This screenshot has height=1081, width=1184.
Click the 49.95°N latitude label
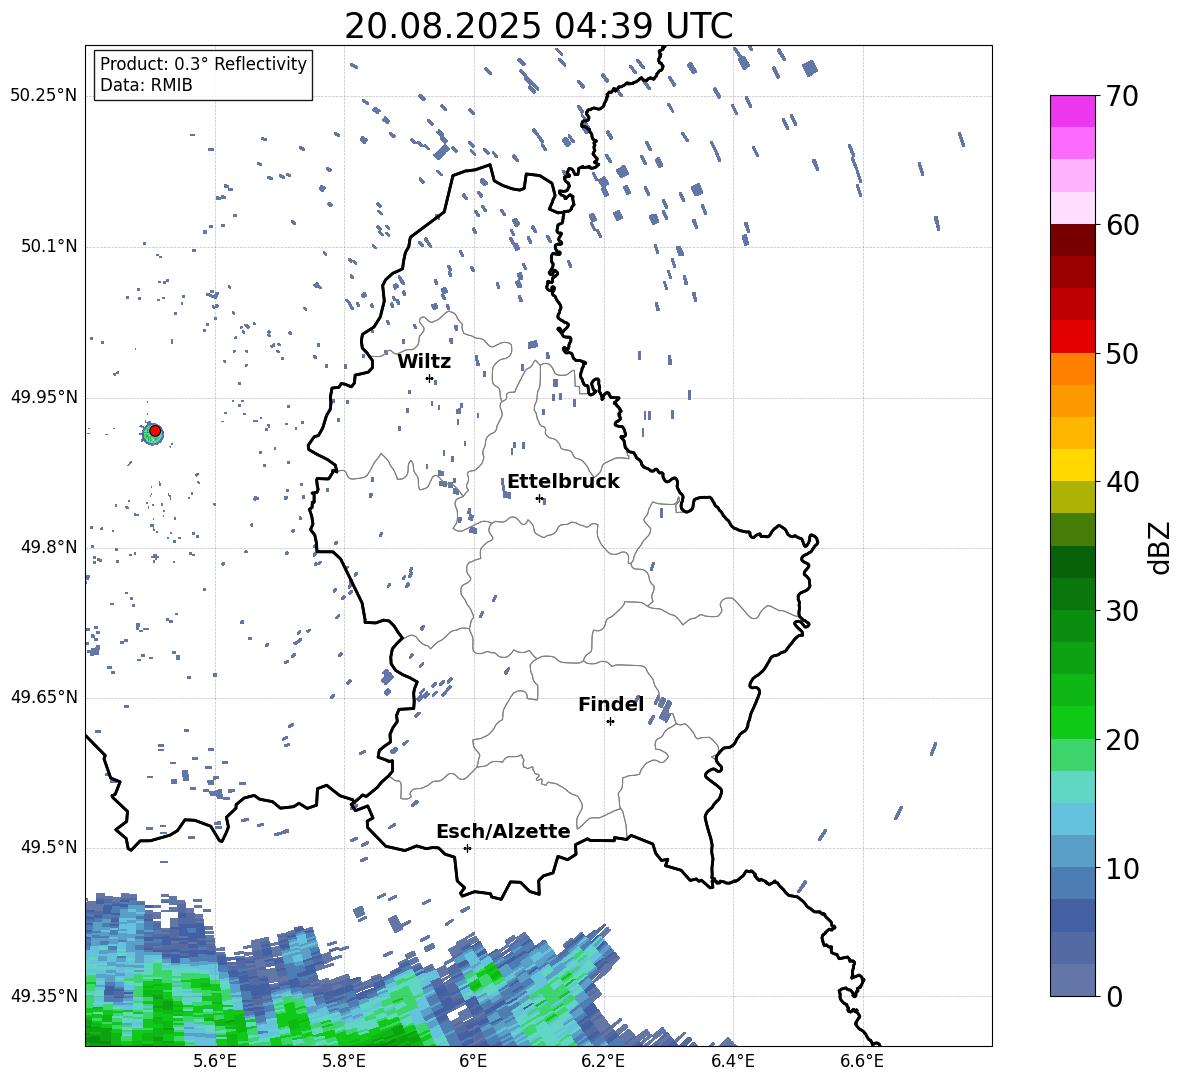44,397
